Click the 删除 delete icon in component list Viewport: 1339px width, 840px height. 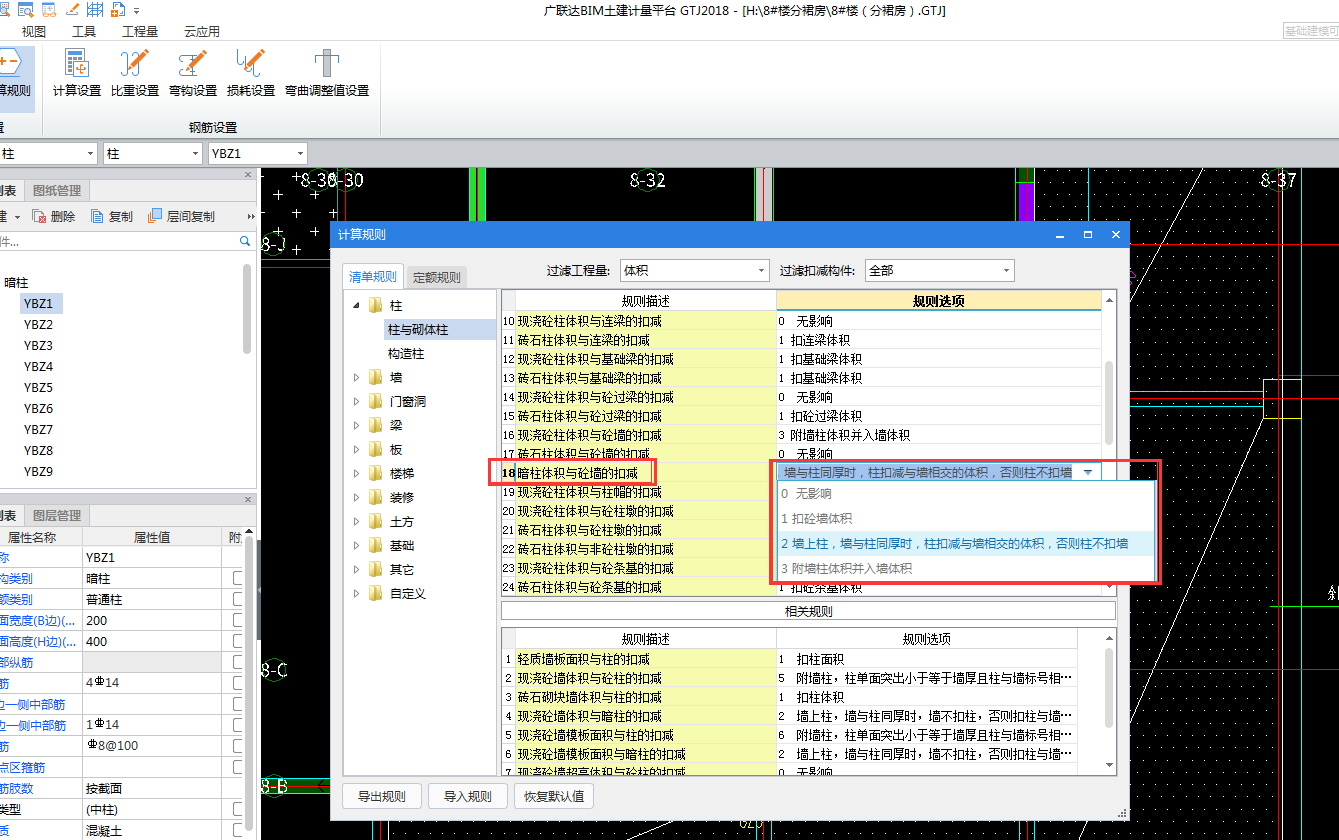point(39,216)
